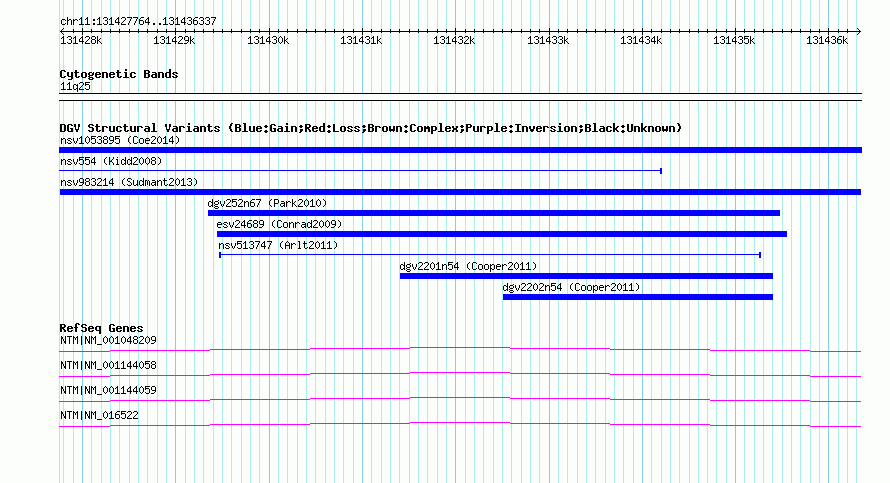Click the 131430k ruler label
The height and width of the screenshot is (483, 890).
268,40
